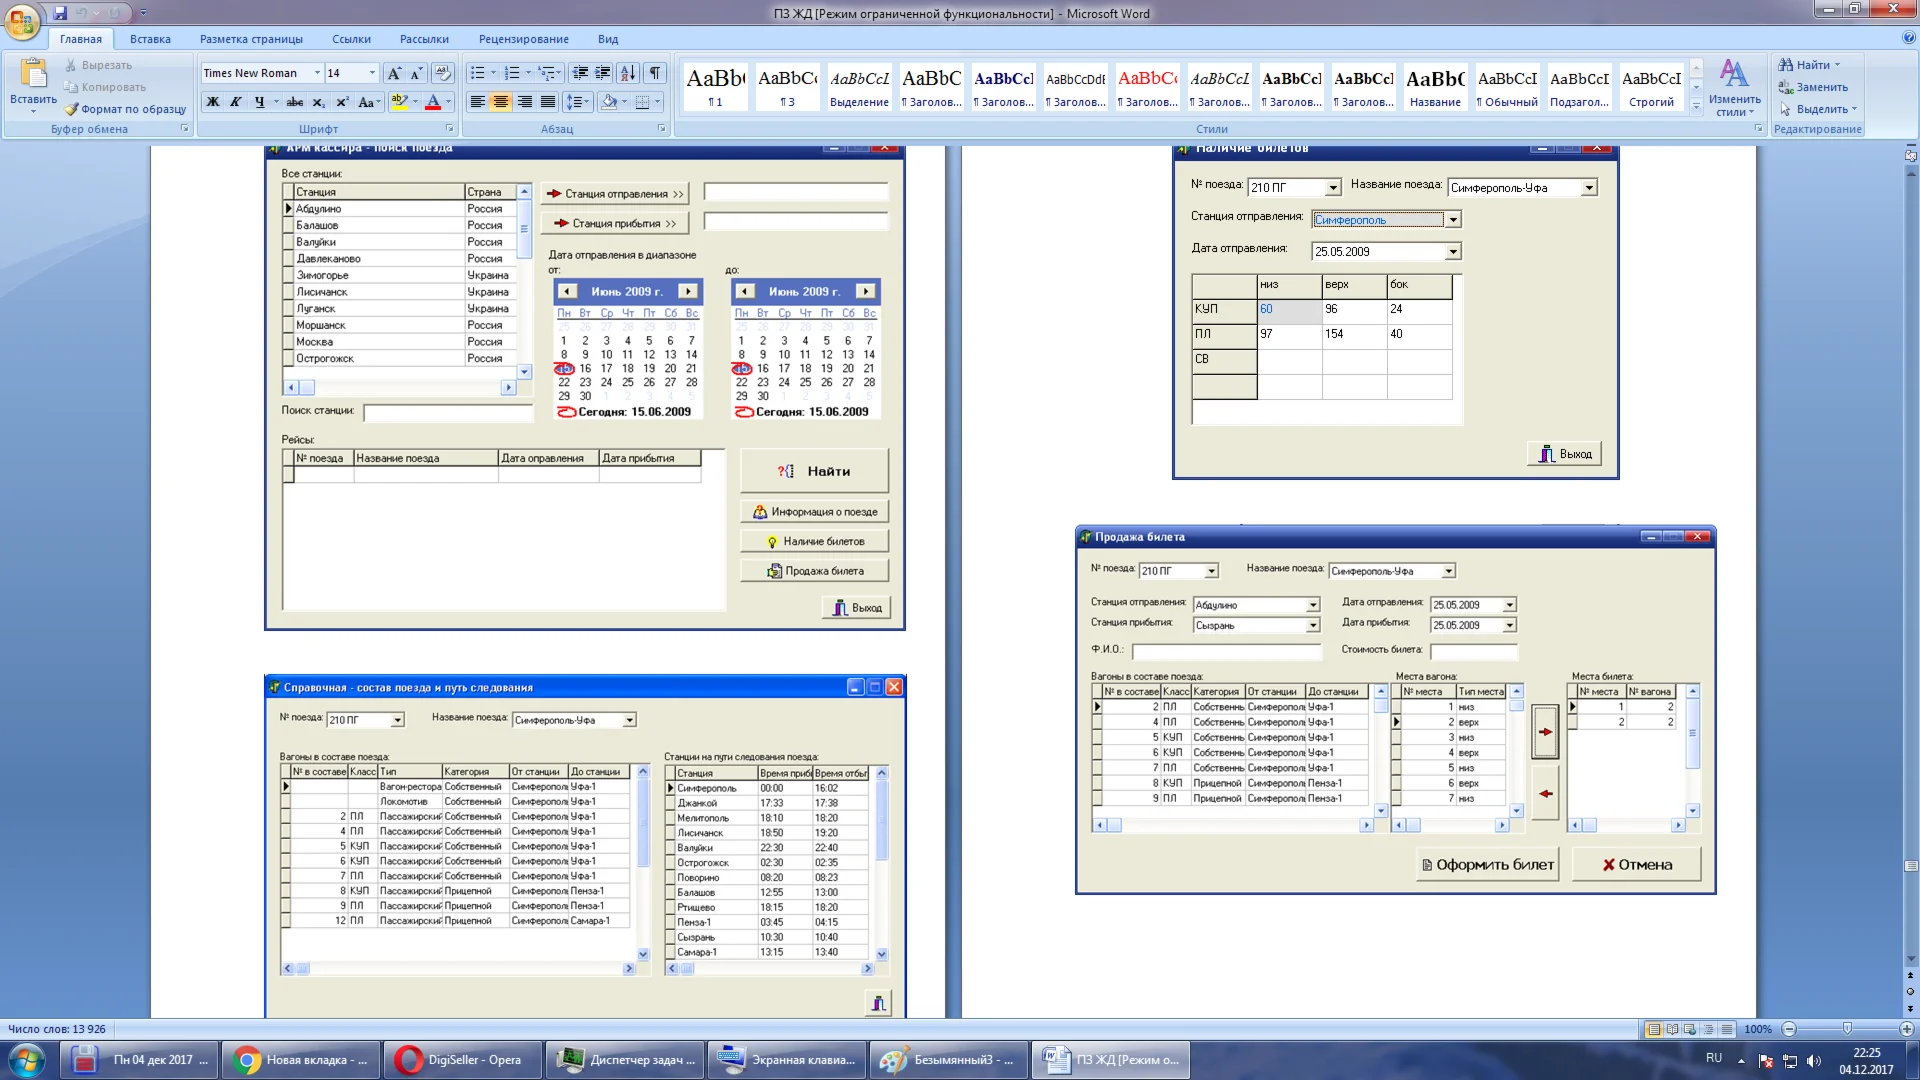Click the strikethrough text icon
1920x1080 pixels.
click(x=294, y=102)
